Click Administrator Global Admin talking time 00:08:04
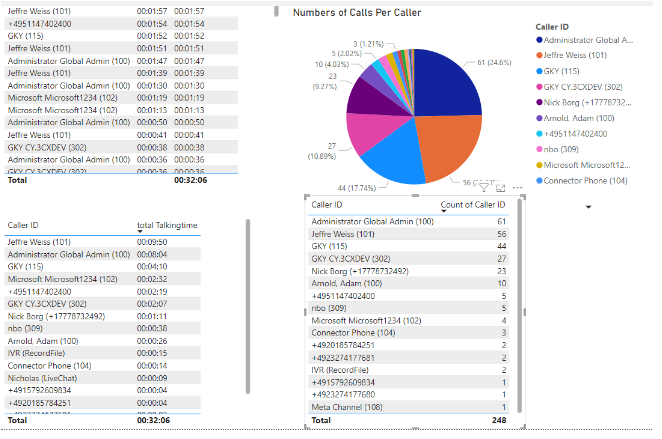The image size is (662, 439). (152, 255)
